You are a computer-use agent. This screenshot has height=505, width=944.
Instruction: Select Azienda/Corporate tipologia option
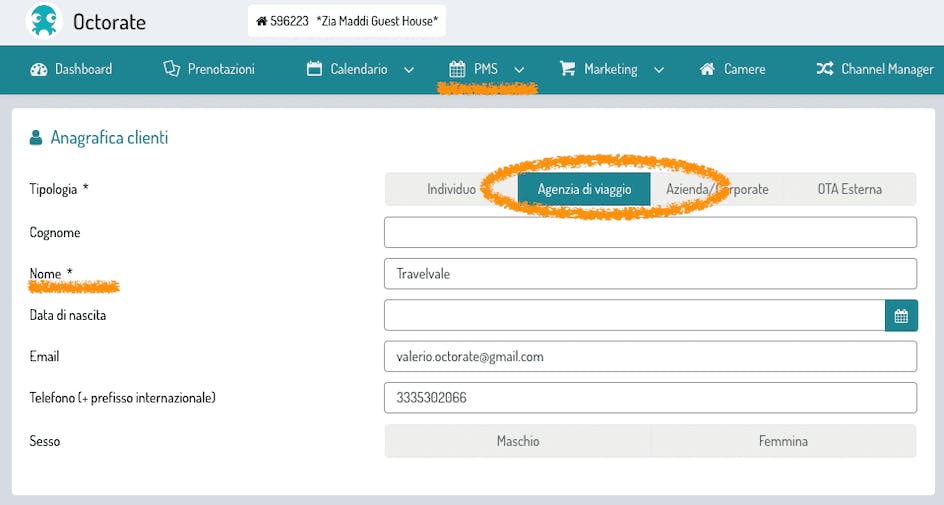click(x=717, y=189)
